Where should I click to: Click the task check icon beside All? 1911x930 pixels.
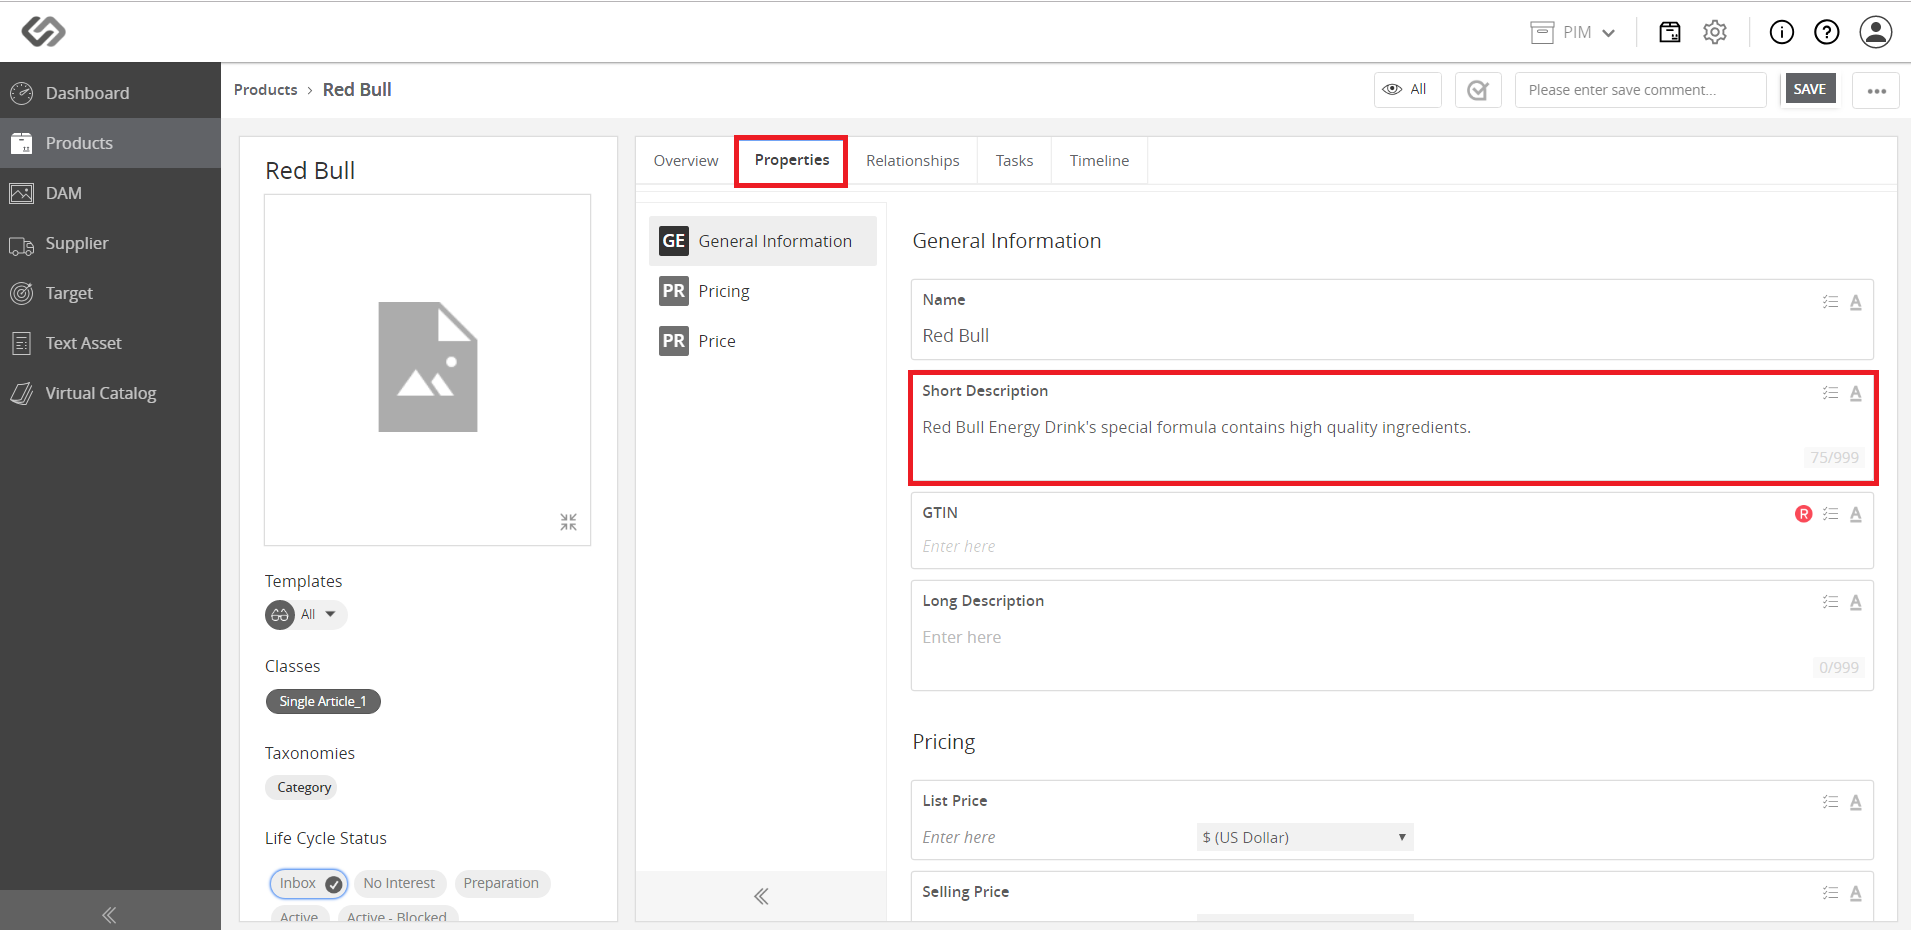pyautogui.click(x=1478, y=90)
